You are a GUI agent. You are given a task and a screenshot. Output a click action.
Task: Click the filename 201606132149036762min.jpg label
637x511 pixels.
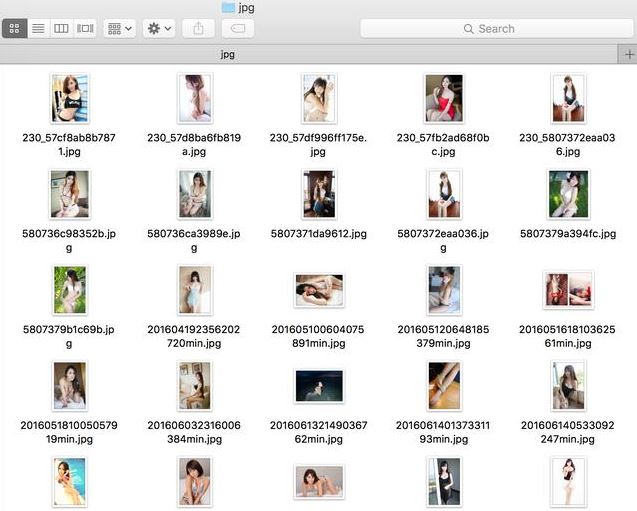pos(318,432)
